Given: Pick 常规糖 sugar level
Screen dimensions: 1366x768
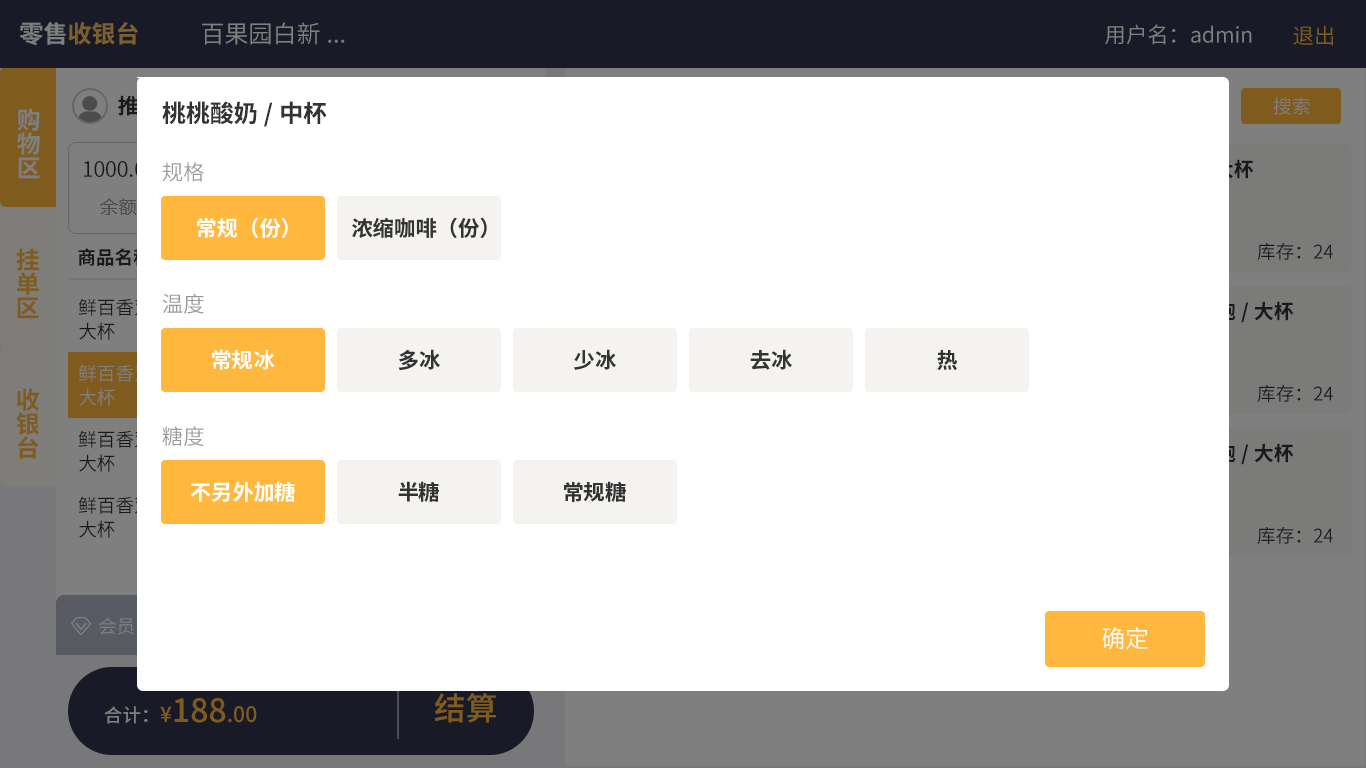Looking at the screenshot, I should tap(595, 492).
